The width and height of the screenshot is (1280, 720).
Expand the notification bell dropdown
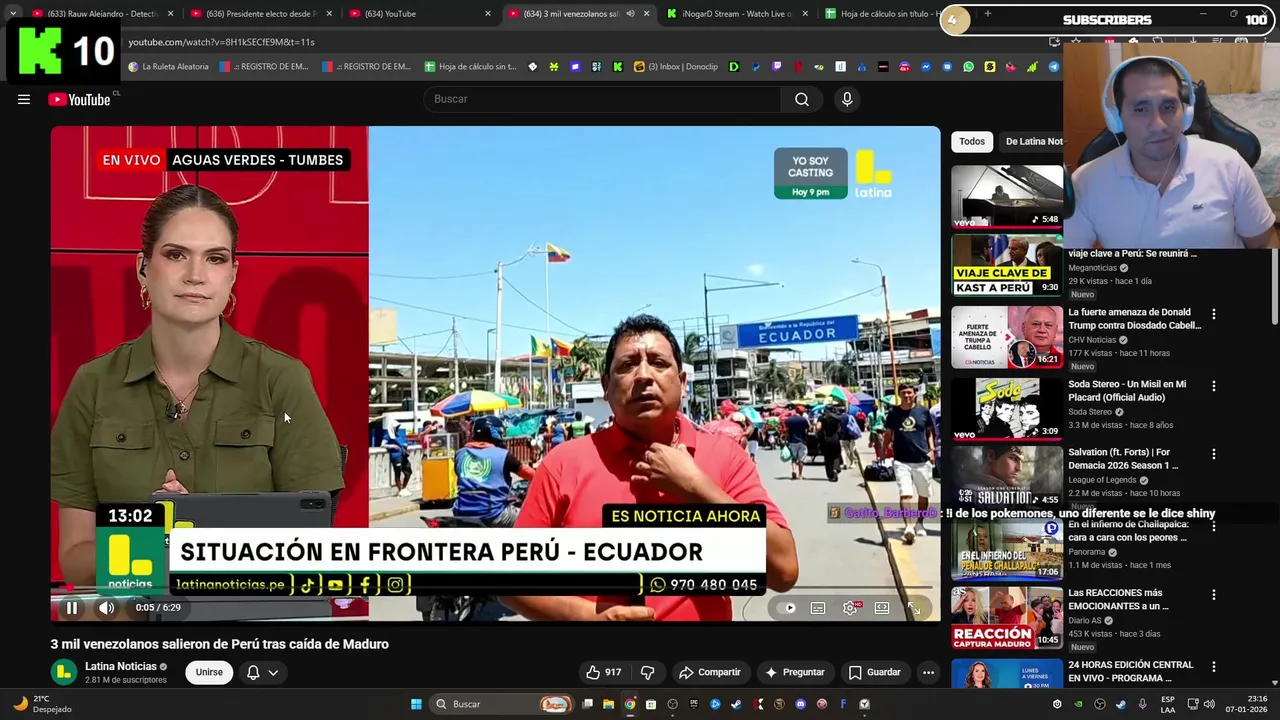[x=262, y=672]
